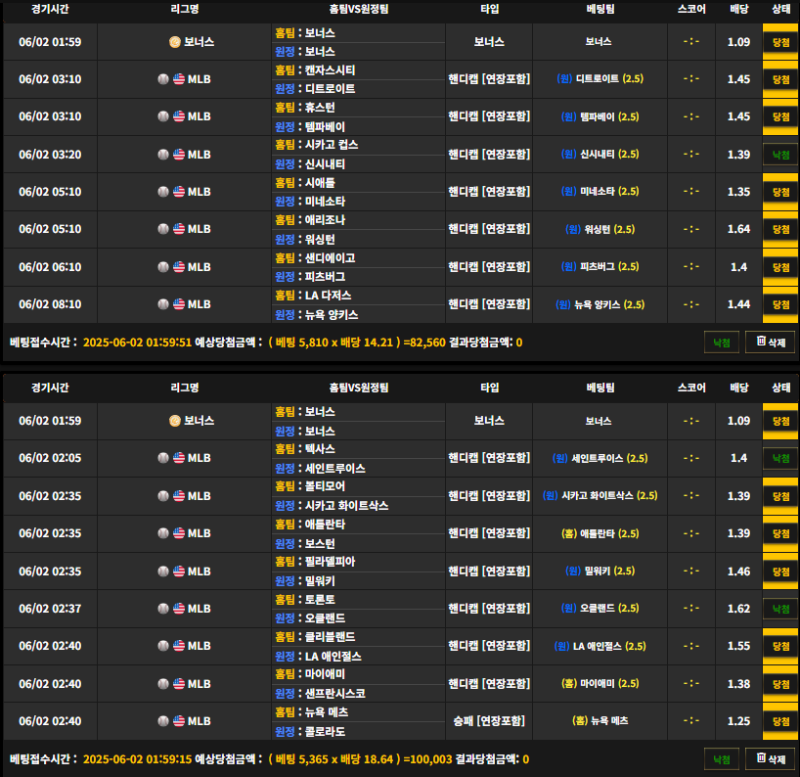Screen dimensions: 800x777
Task: Click the '승패 [연장포함]' type cell
Action: point(489,721)
